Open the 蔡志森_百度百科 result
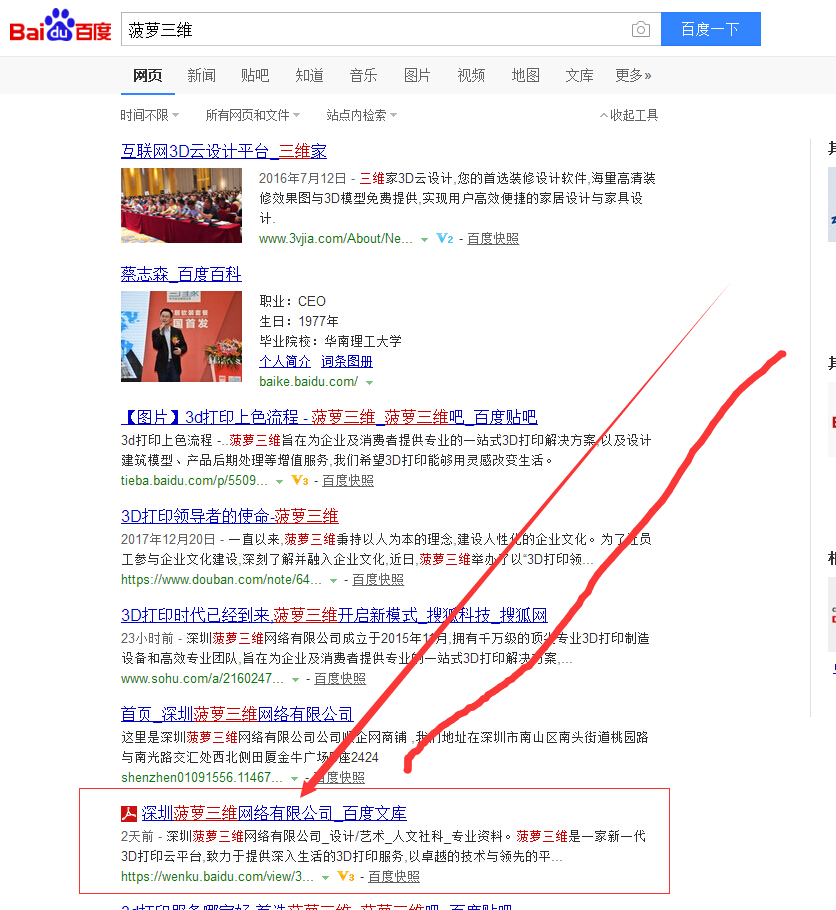Viewport: 836px width, 910px height. click(181, 274)
